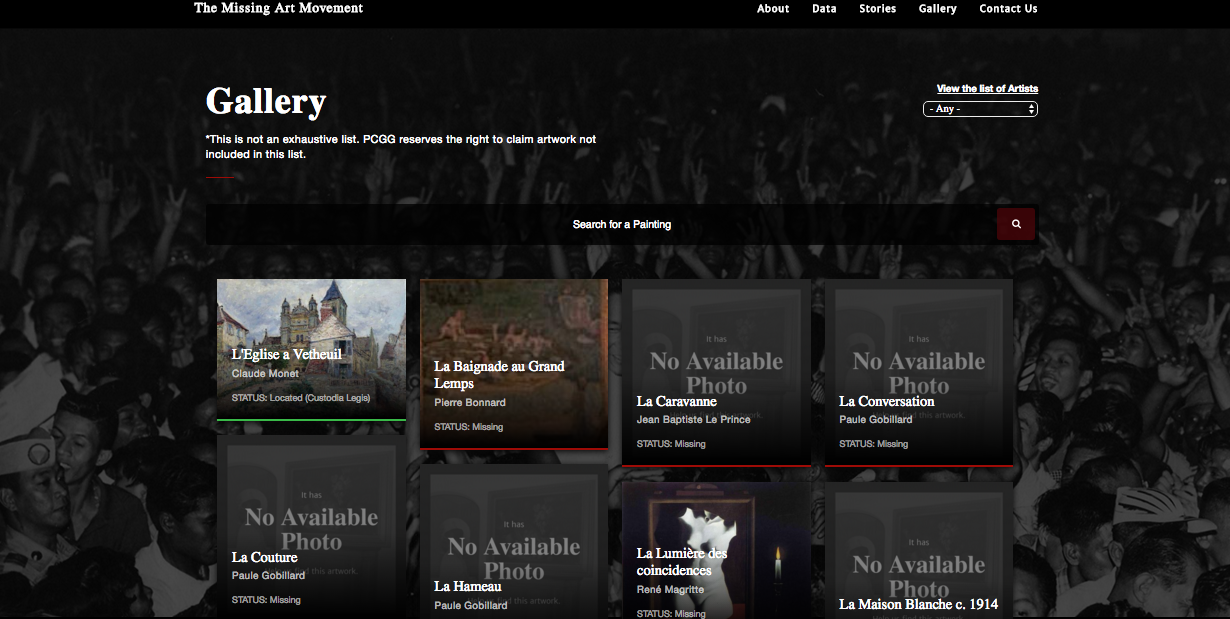The height and width of the screenshot is (619, 1230).
Task: Open the About menu item
Action: (x=773, y=9)
